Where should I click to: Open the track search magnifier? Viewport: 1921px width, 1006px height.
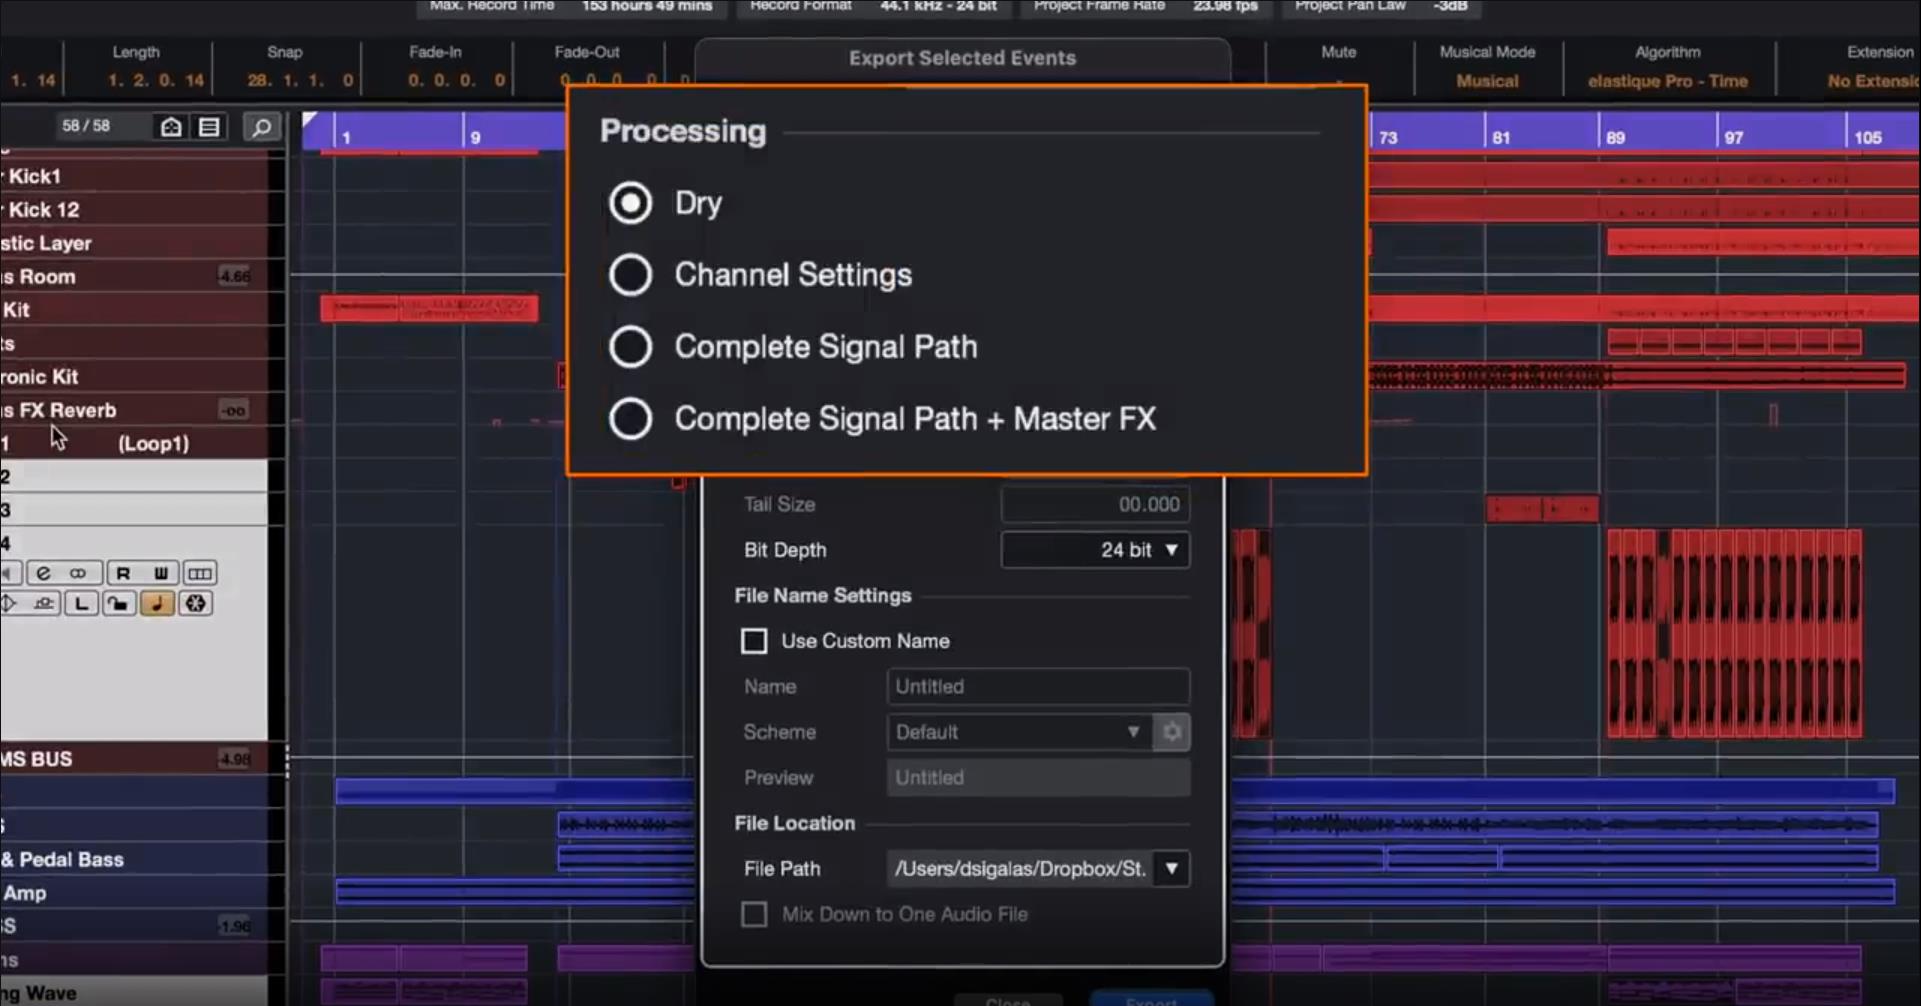261,127
